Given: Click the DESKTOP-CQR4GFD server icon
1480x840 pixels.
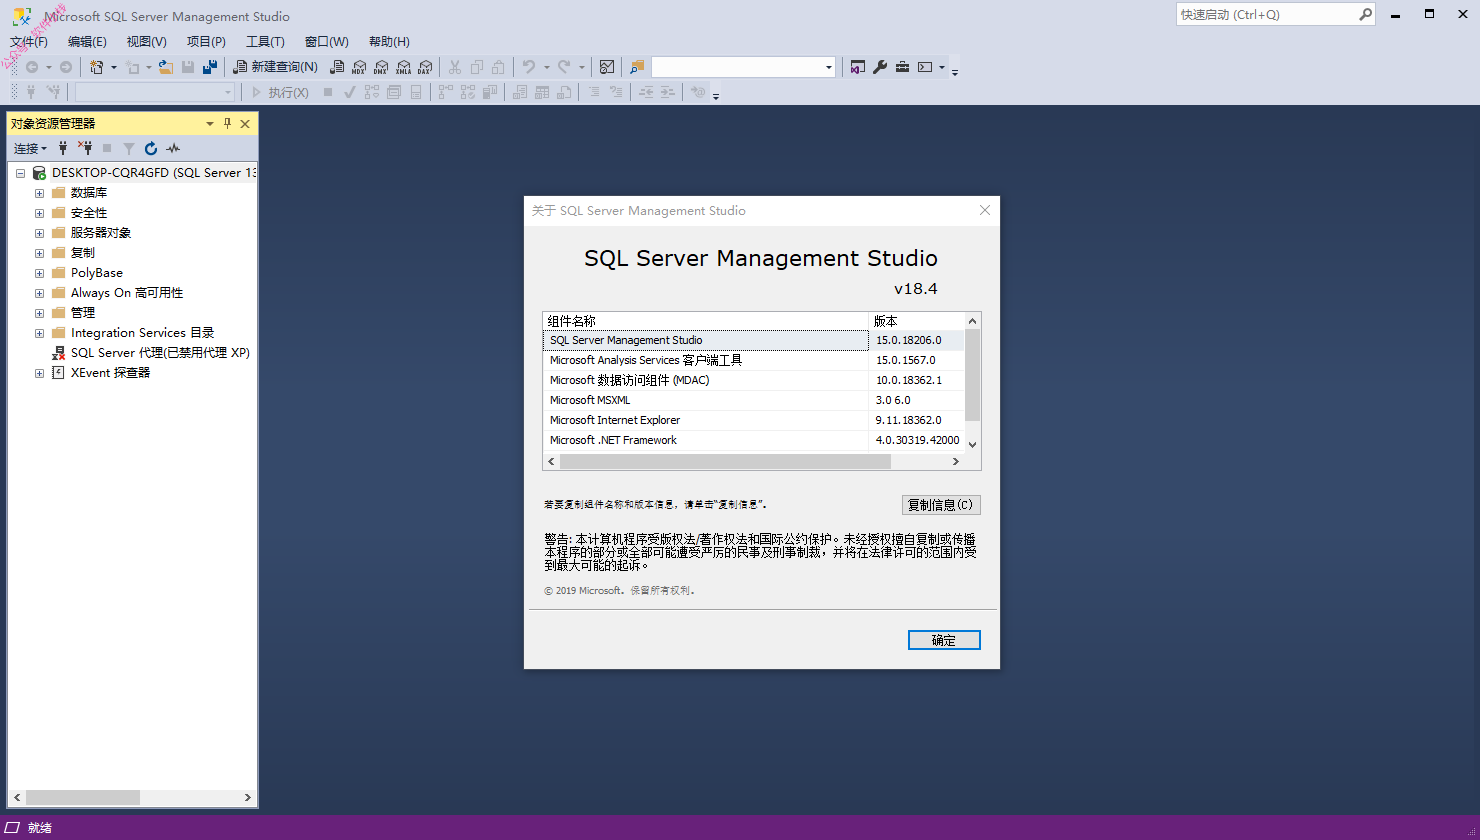Looking at the screenshot, I should (x=40, y=172).
